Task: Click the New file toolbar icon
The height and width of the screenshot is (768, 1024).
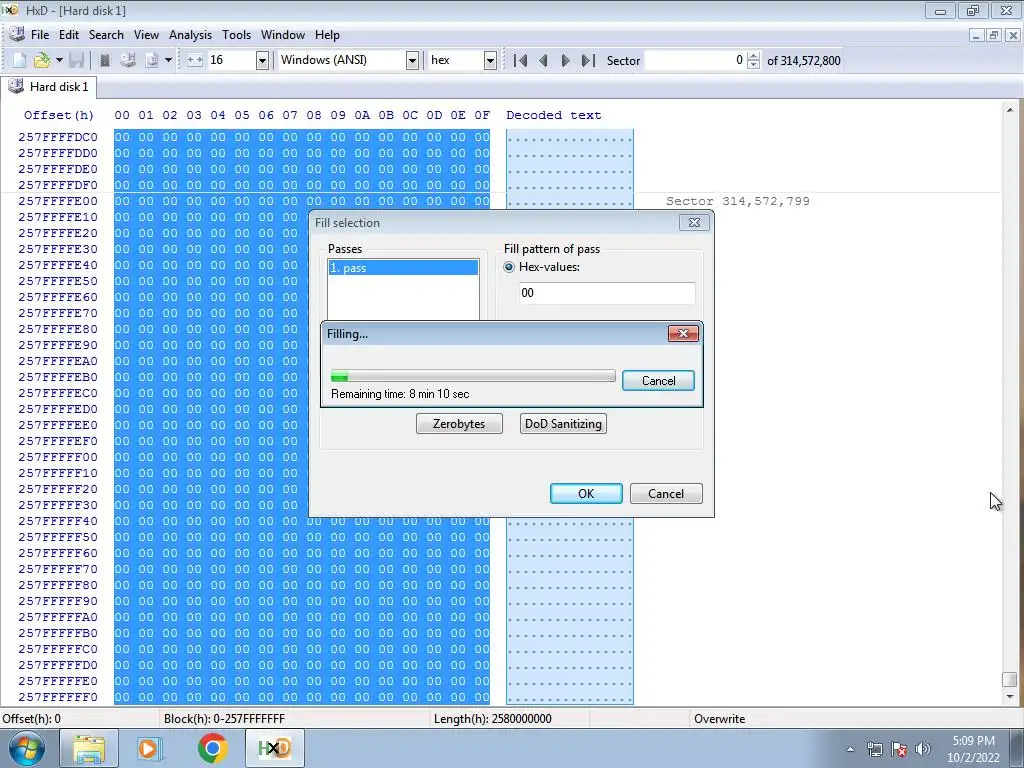Action: pos(20,60)
